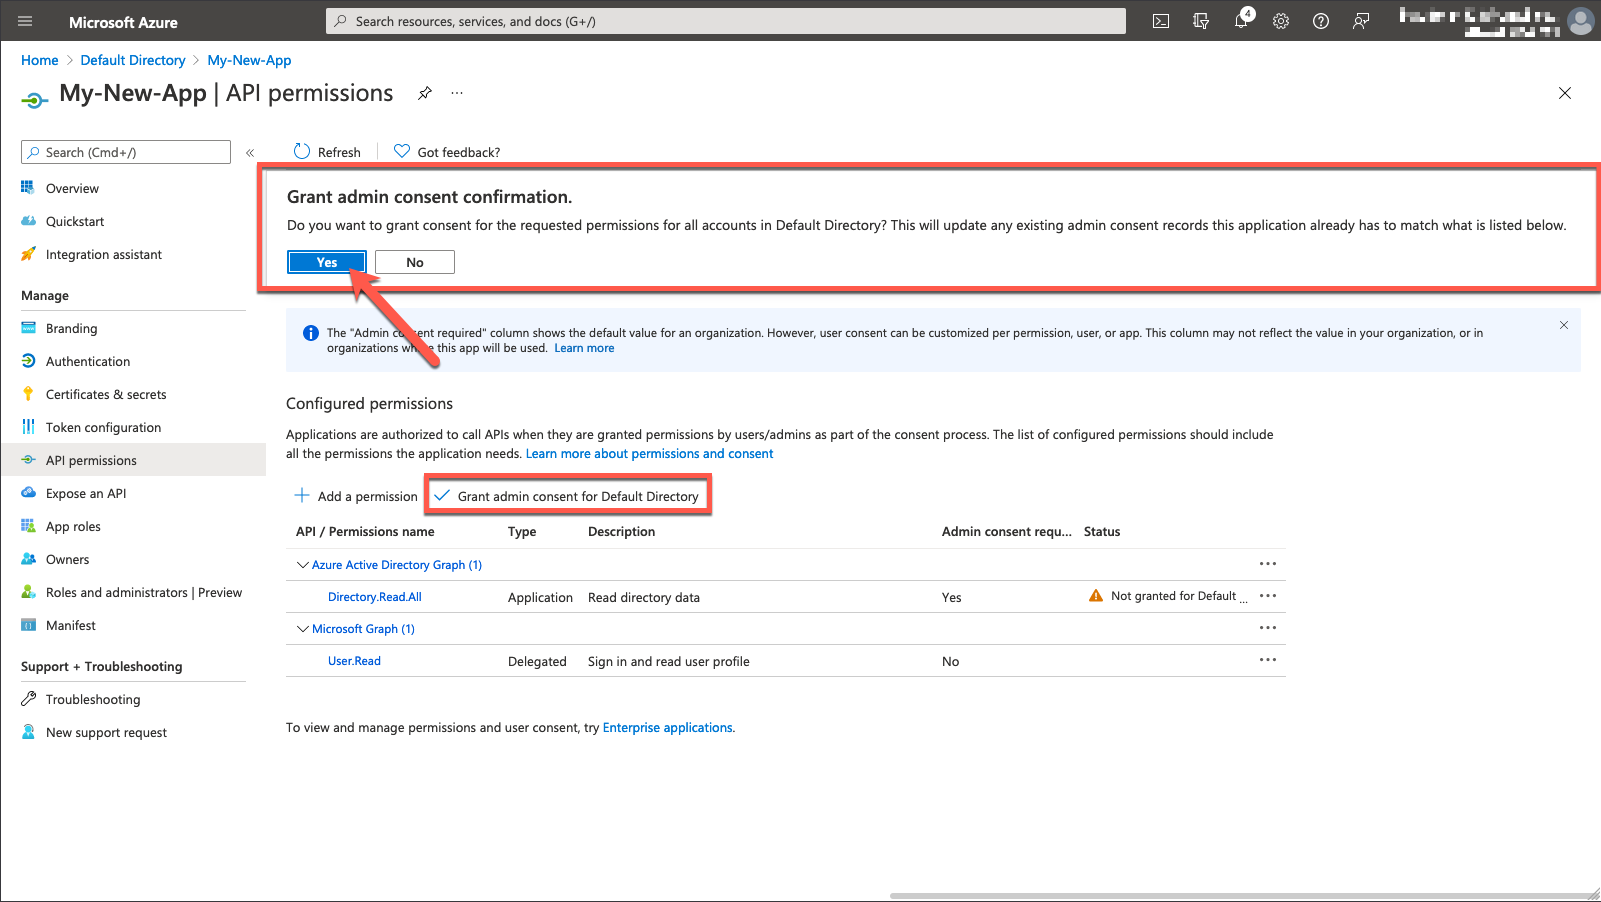Go to Default Directory breadcrumb
Image resolution: width=1601 pixels, height=902 pixels.
(133, 60)
